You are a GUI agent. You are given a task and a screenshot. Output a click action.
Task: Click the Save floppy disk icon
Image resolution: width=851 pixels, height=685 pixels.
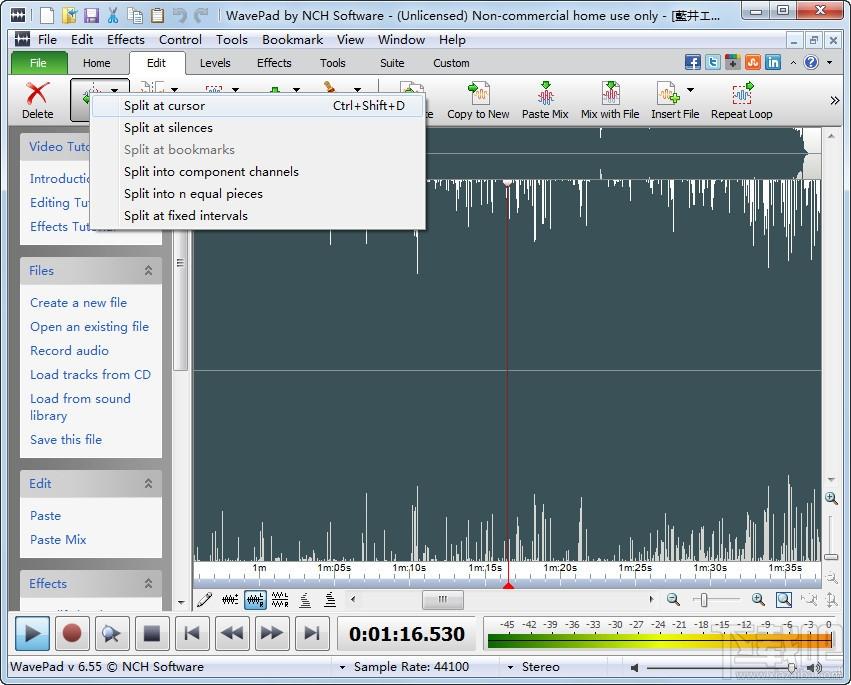91,15
